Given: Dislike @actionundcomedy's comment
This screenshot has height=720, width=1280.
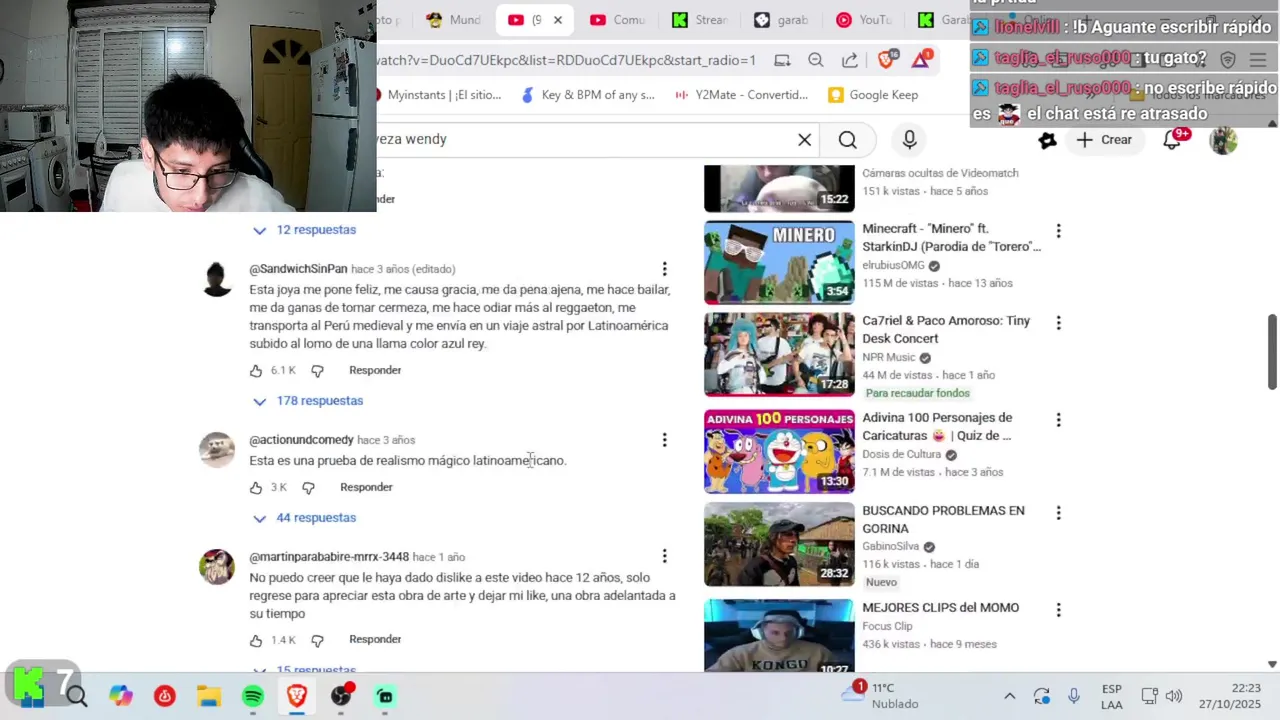Looking at the screenshot, I should point(308,488).
